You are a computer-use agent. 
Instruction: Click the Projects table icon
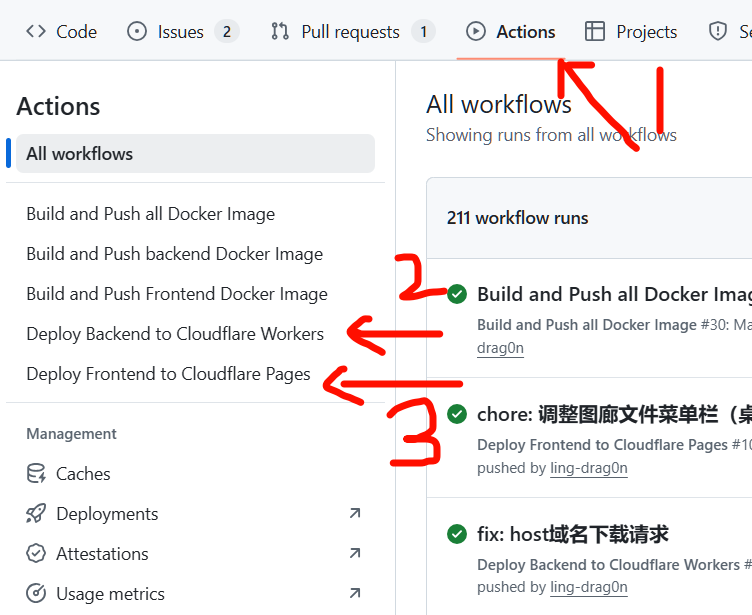pyautogui.click(x=595, y=32)
